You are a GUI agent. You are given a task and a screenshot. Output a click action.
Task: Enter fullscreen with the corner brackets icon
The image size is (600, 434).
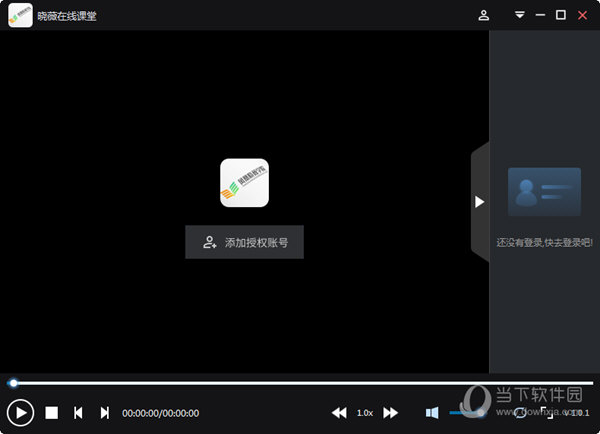(547, 413)
